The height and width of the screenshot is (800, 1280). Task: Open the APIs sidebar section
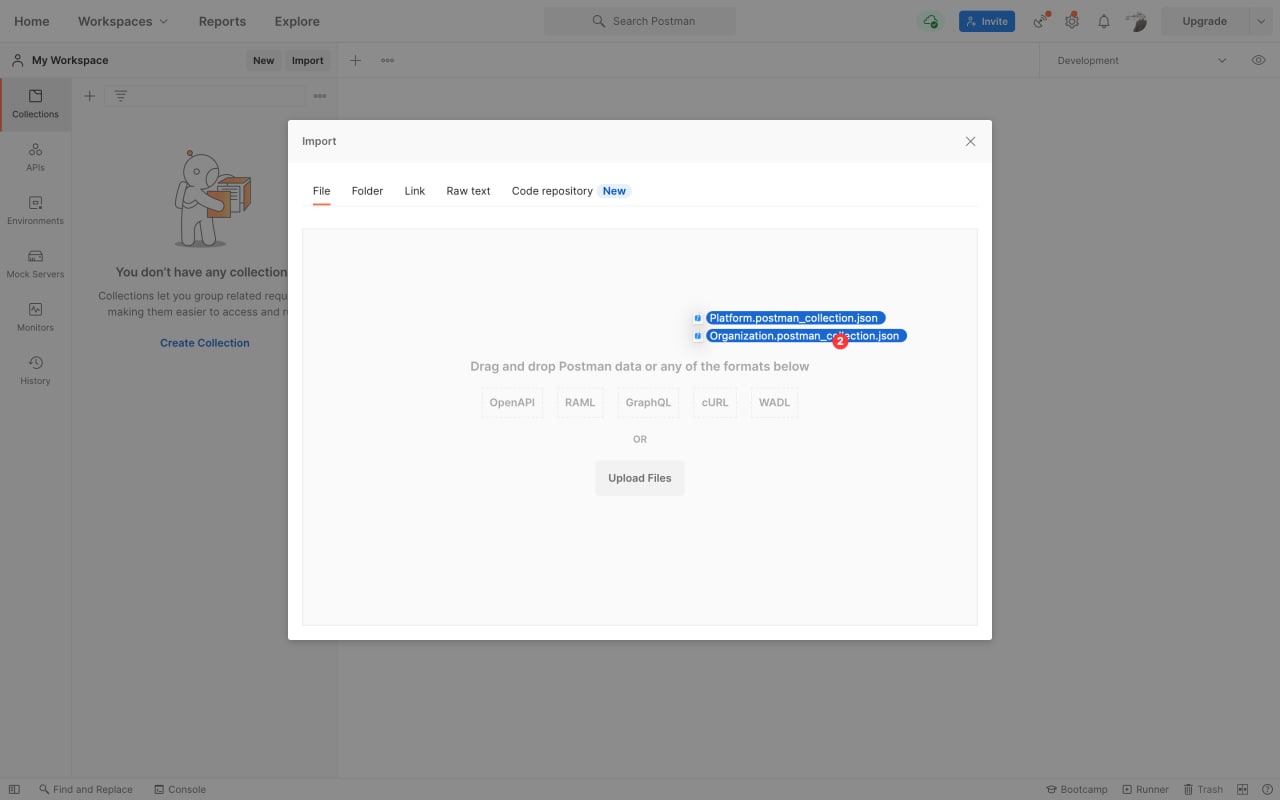[x=35, y=157]
